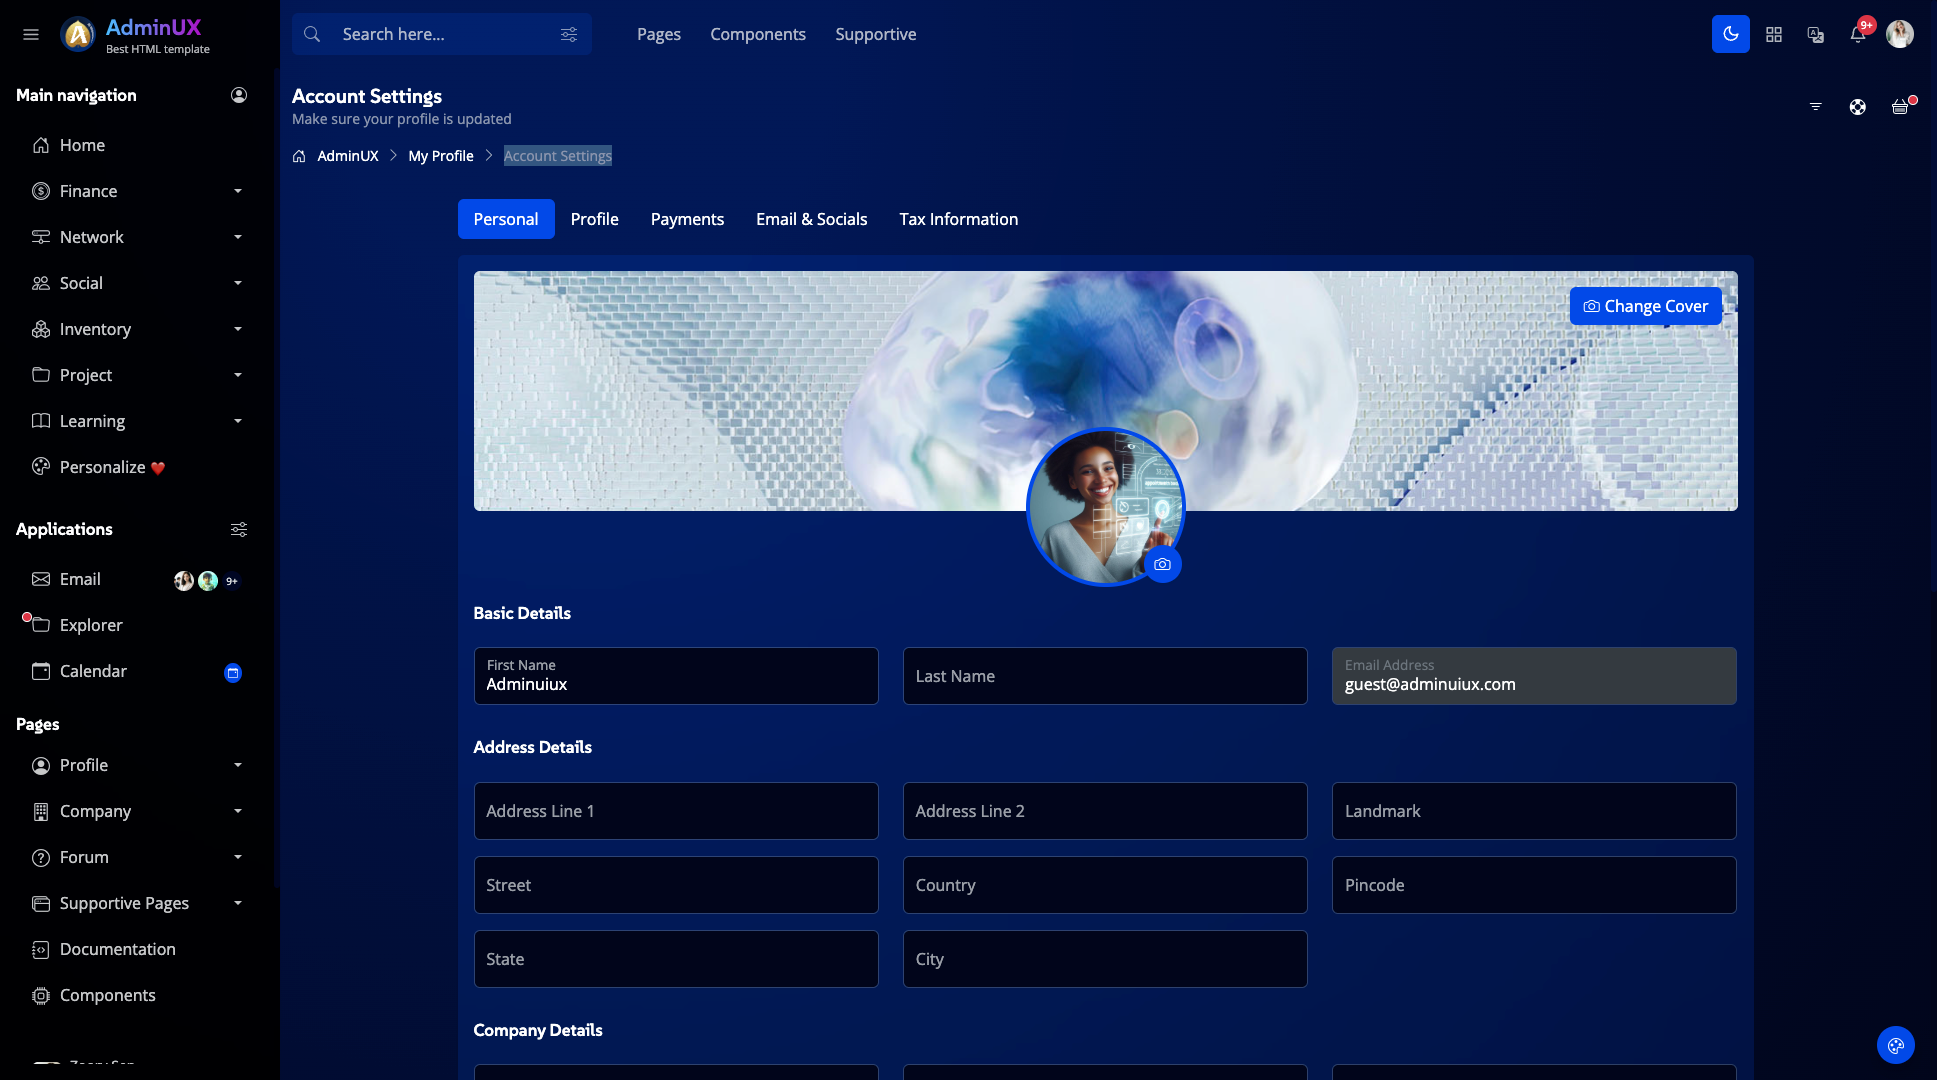Click camera icon on profile photo

[x=1162, y=564]
